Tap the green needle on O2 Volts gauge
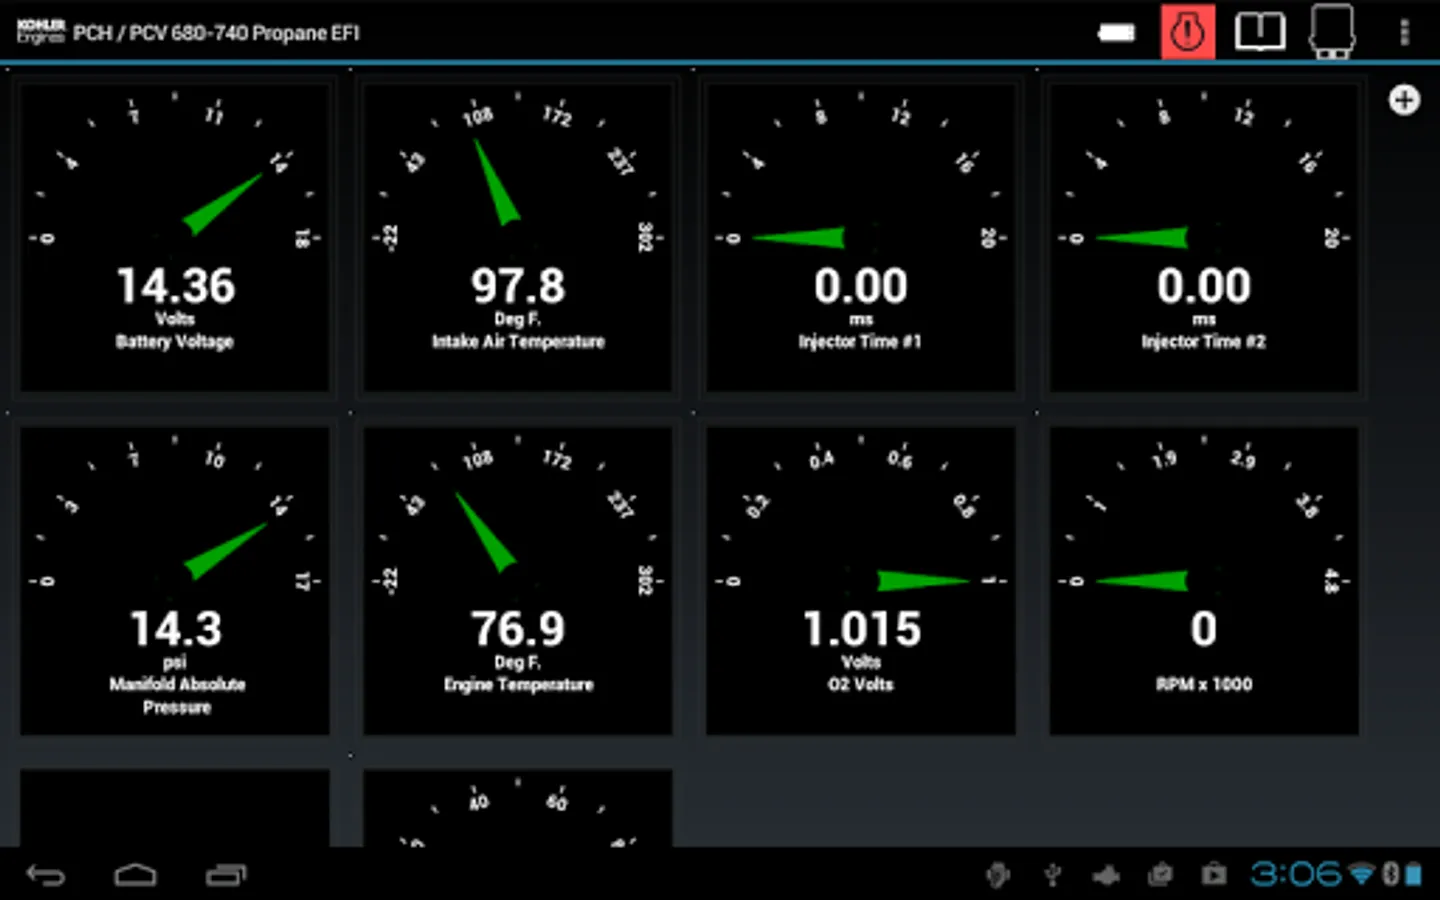1440x900 pixels. coord(923,580)
